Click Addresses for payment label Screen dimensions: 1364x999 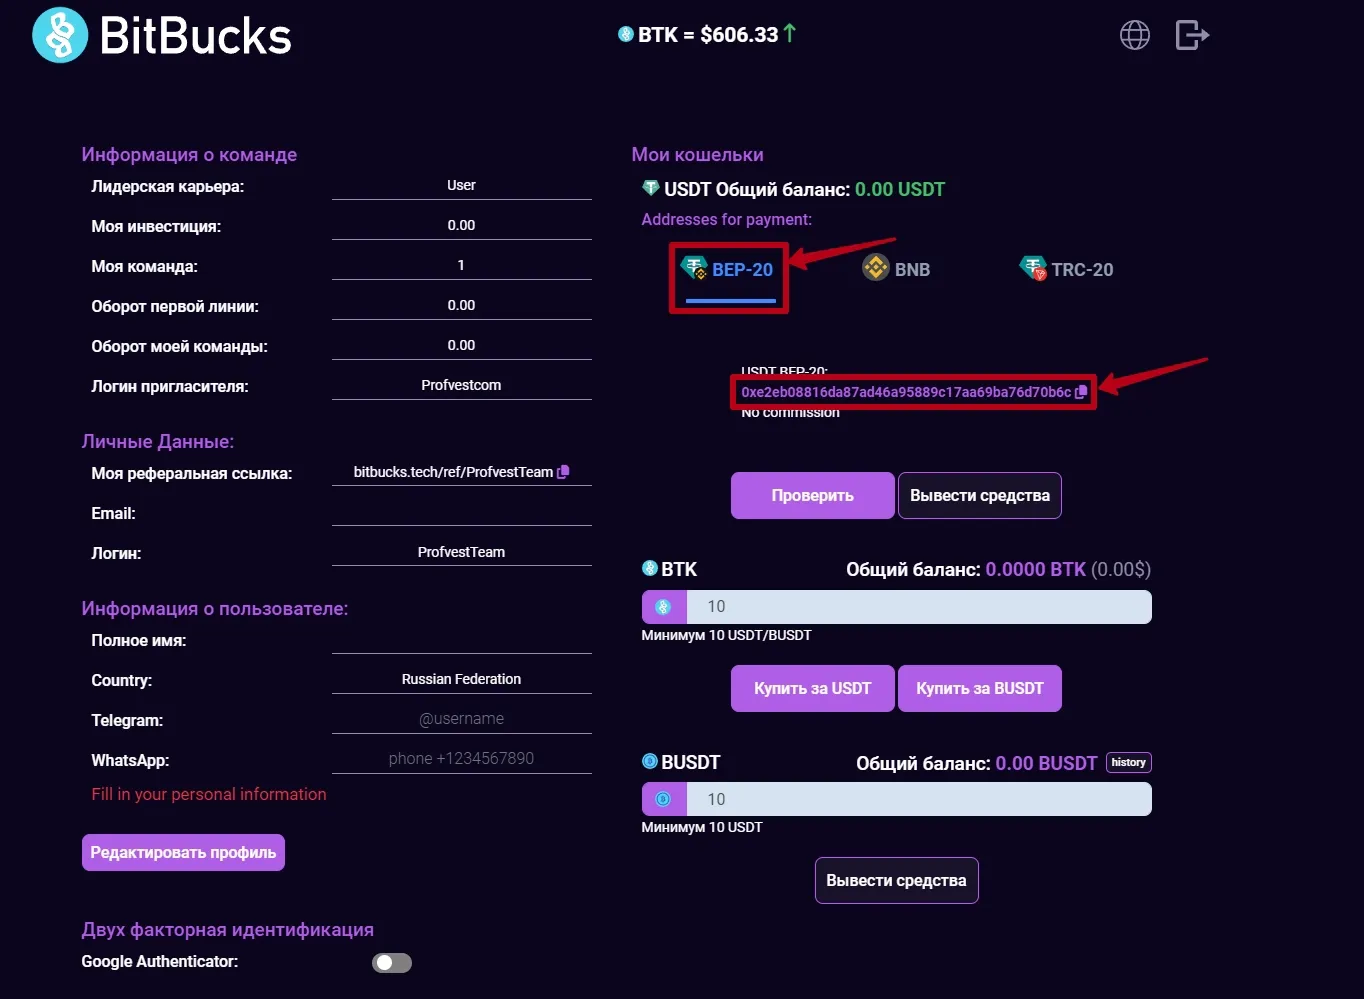pyautogui.click(x=727, y=219)
